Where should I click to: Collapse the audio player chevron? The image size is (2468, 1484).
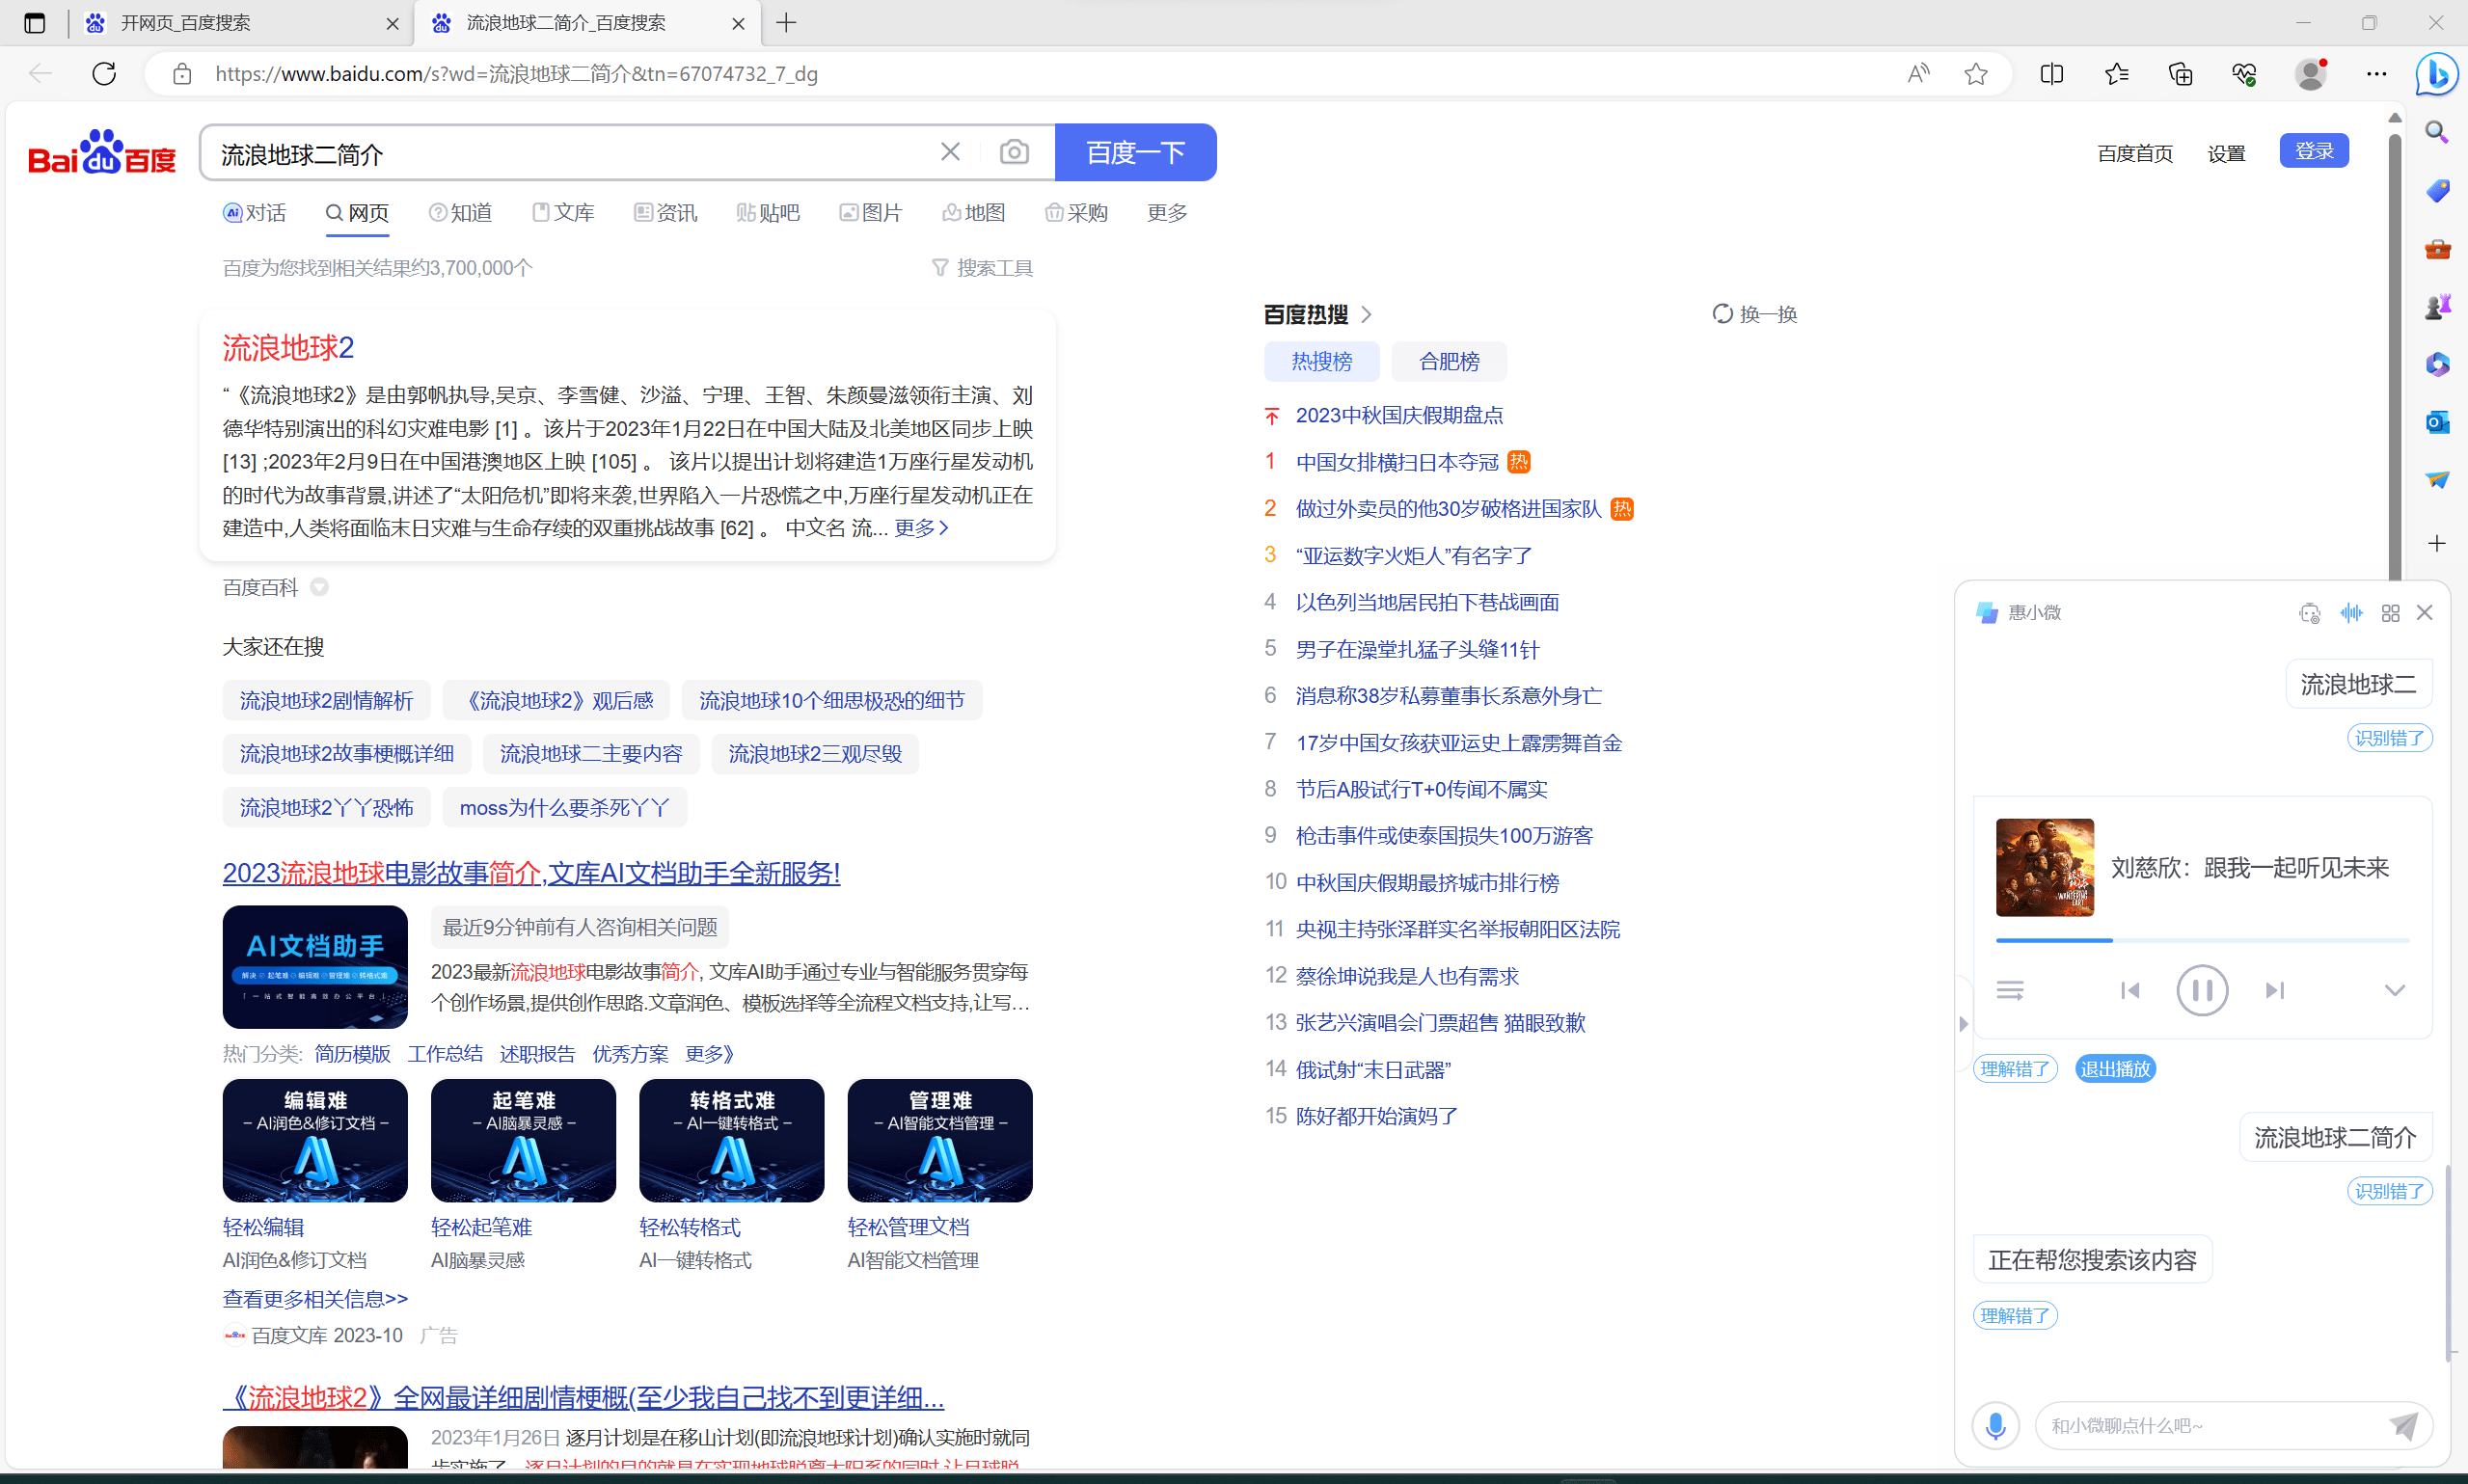click(2394, 990)
